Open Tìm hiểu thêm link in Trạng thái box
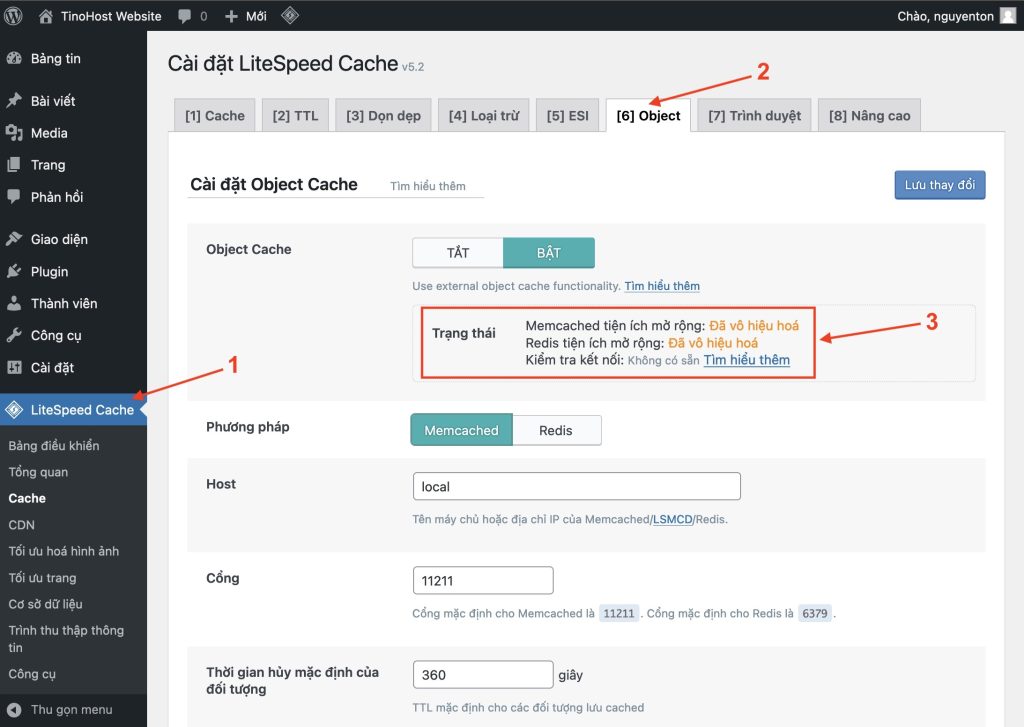 pos(746,360)
